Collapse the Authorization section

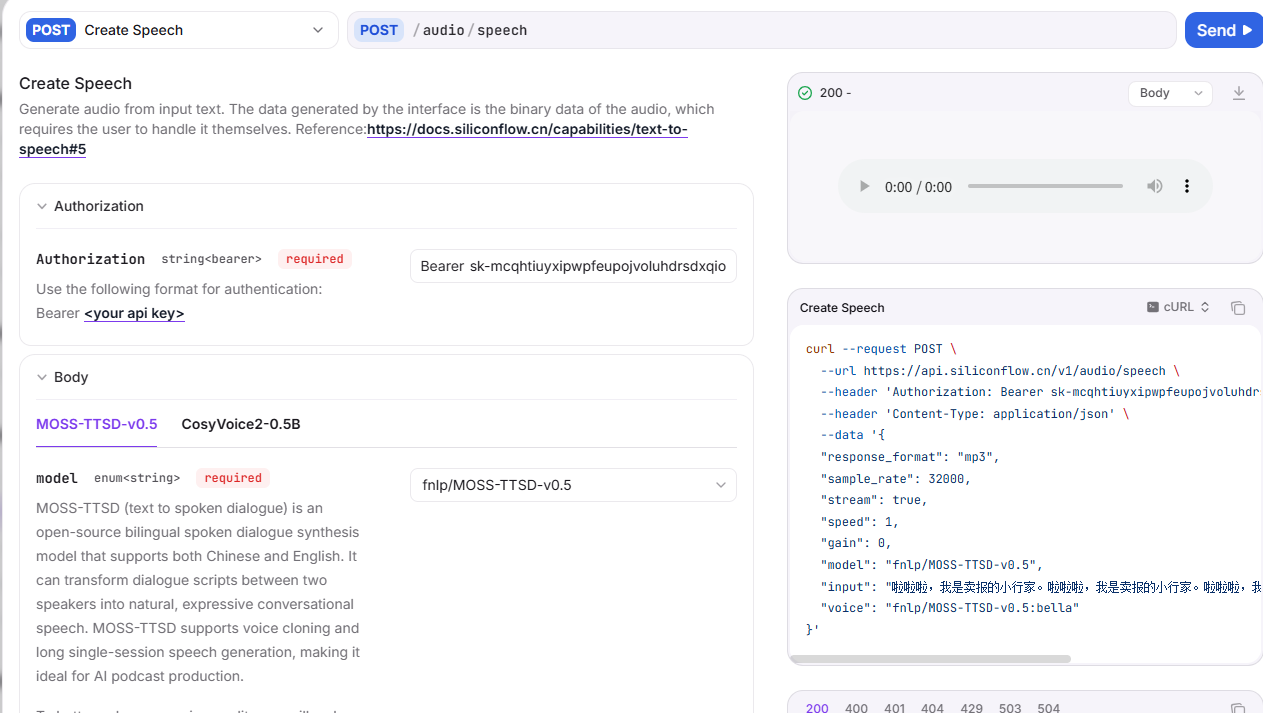42,206
